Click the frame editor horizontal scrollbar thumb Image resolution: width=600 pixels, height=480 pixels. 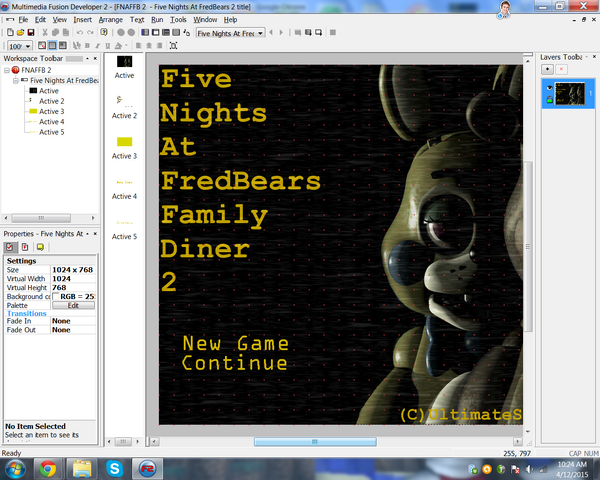(315, 442)
